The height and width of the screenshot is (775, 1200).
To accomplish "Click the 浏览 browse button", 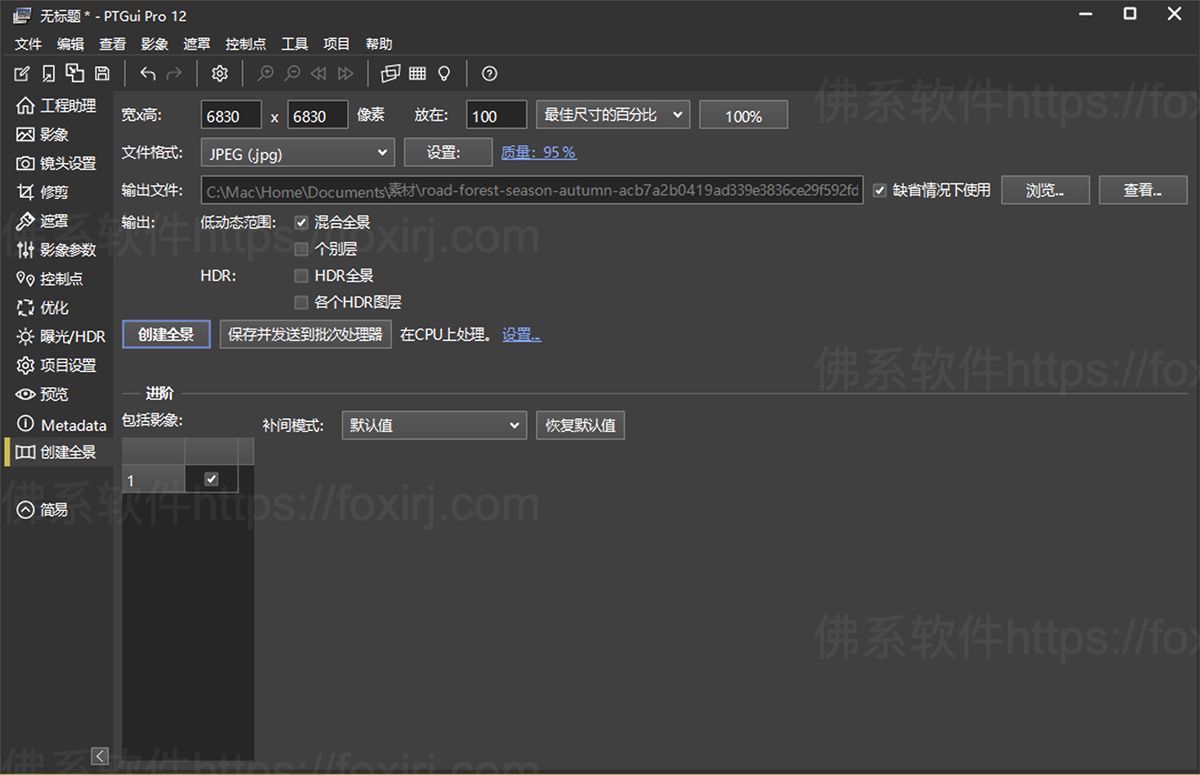I will pos(1044,190).
